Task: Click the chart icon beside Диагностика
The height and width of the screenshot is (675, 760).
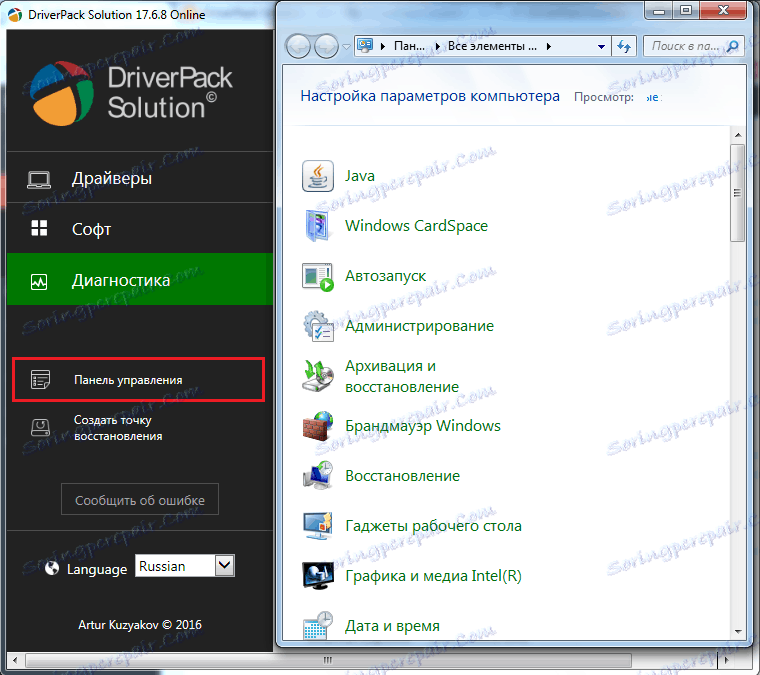Action: 39,281
